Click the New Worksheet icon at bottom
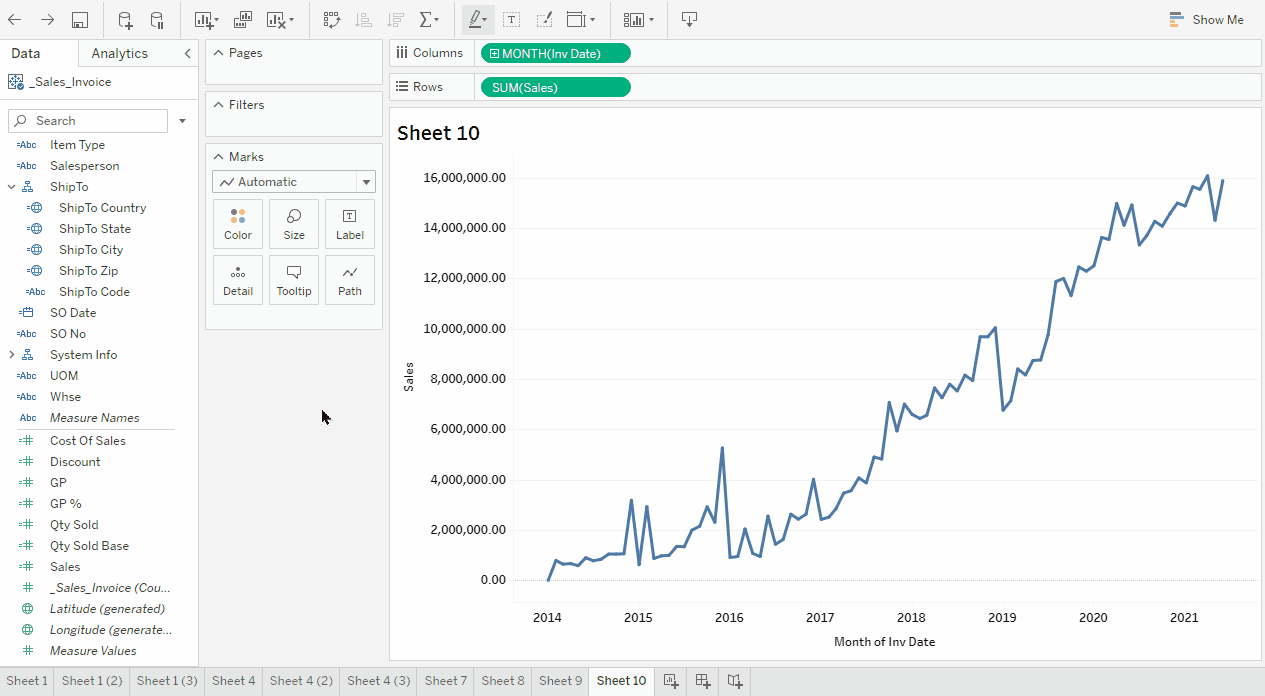 (x=671, y=681)
